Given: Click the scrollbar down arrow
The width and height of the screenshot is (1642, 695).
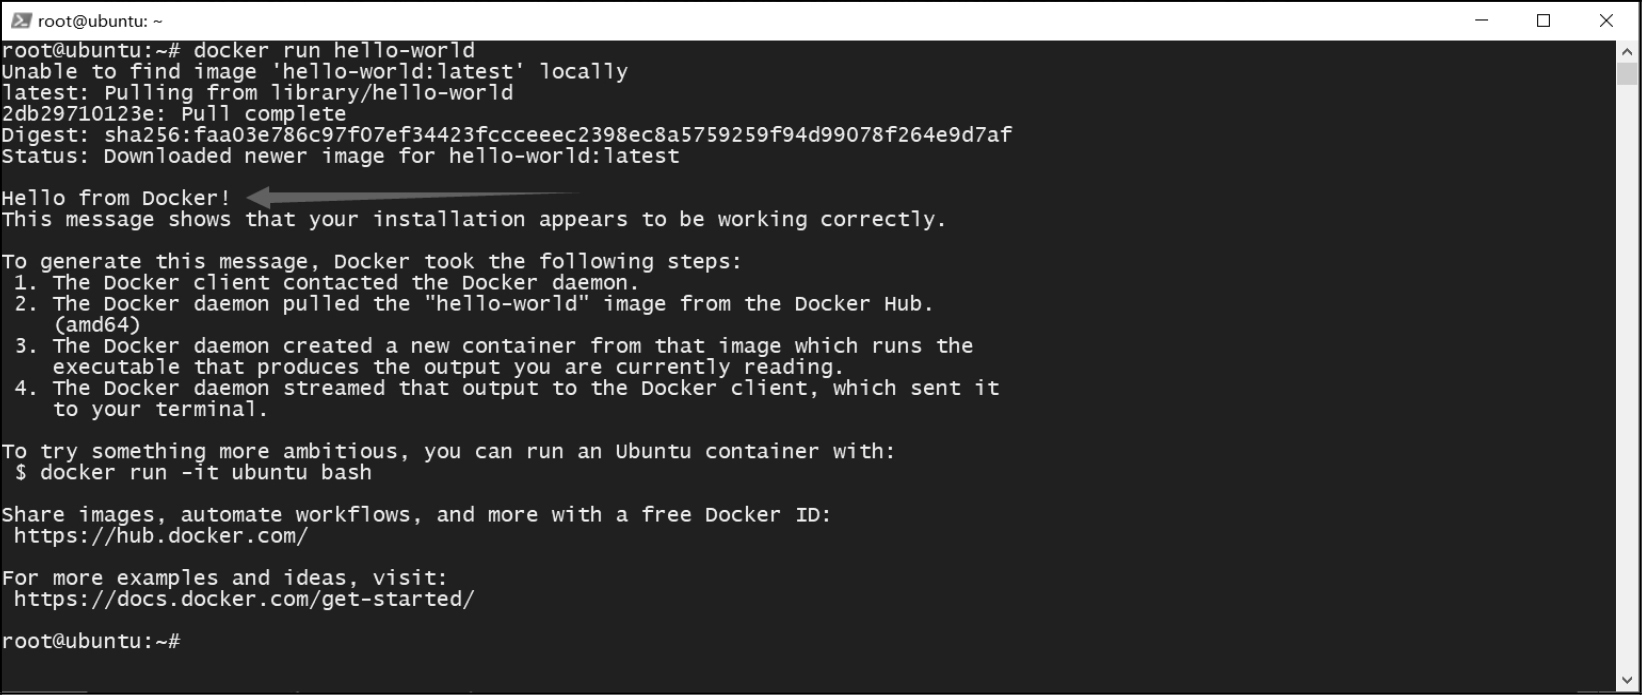Looking at the screenshot, I should (x=1627, y=682).
